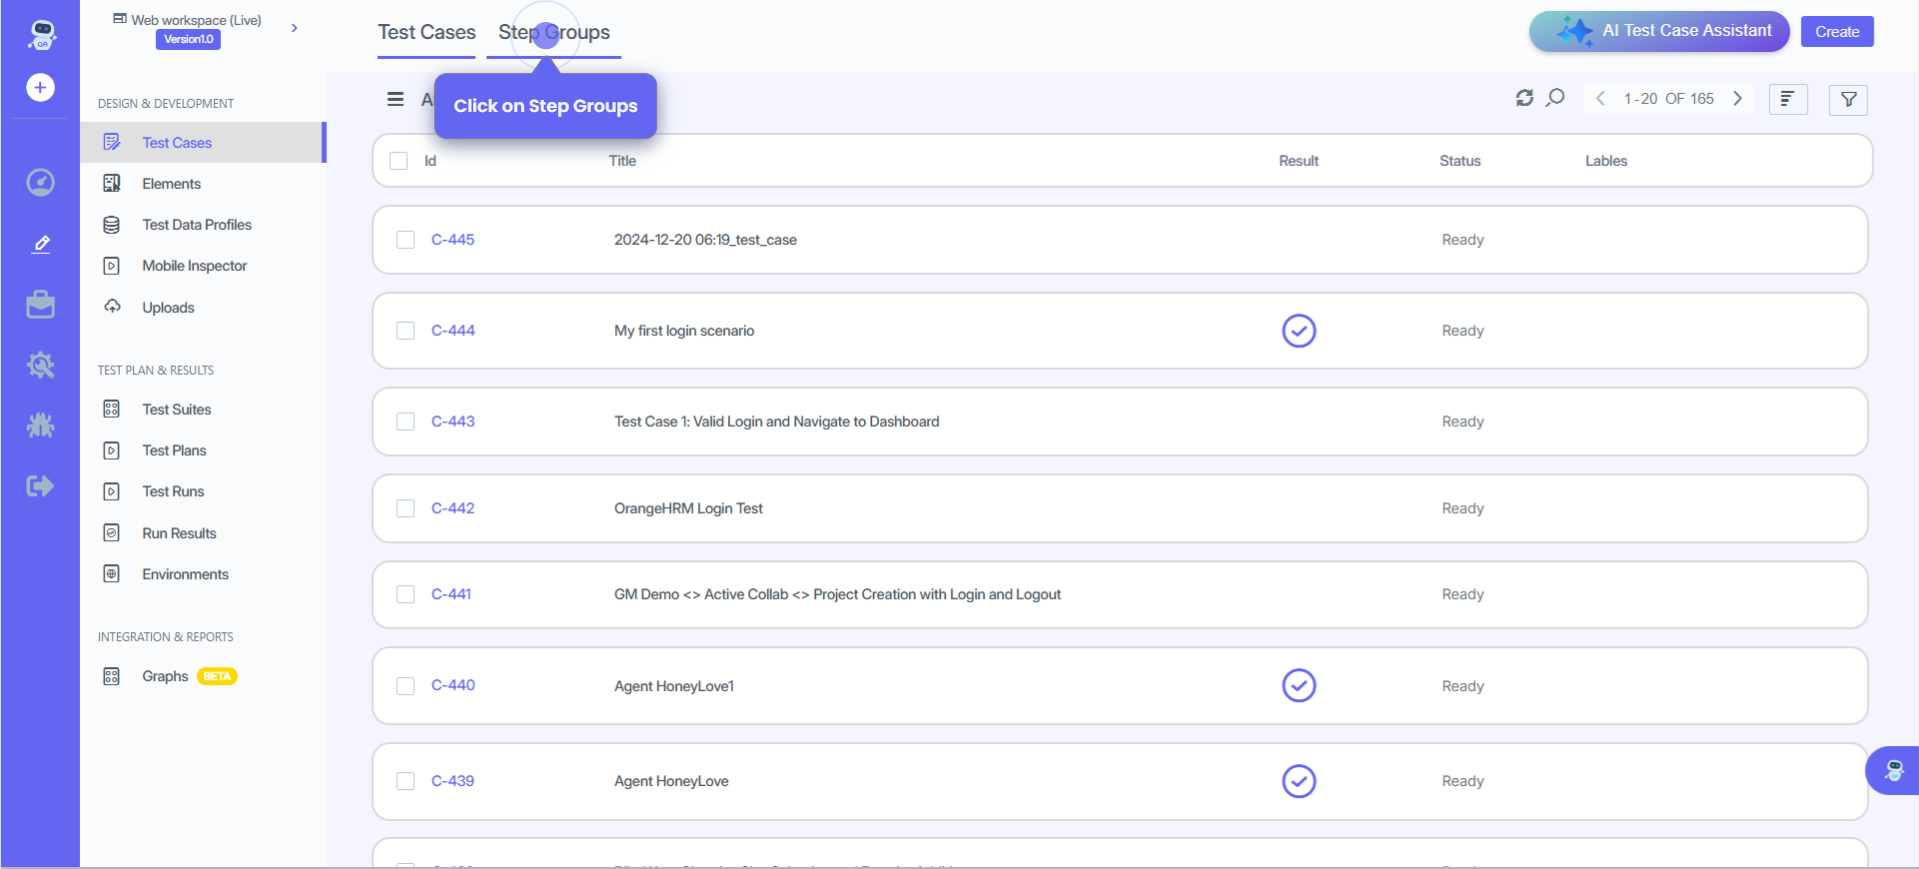
Task: Collapse the hamburger menu above the list
Action: tap(395, 99)
